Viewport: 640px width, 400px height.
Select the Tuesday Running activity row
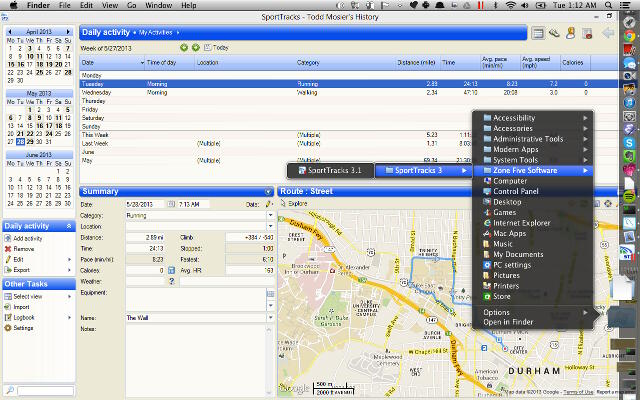point(348,84)
